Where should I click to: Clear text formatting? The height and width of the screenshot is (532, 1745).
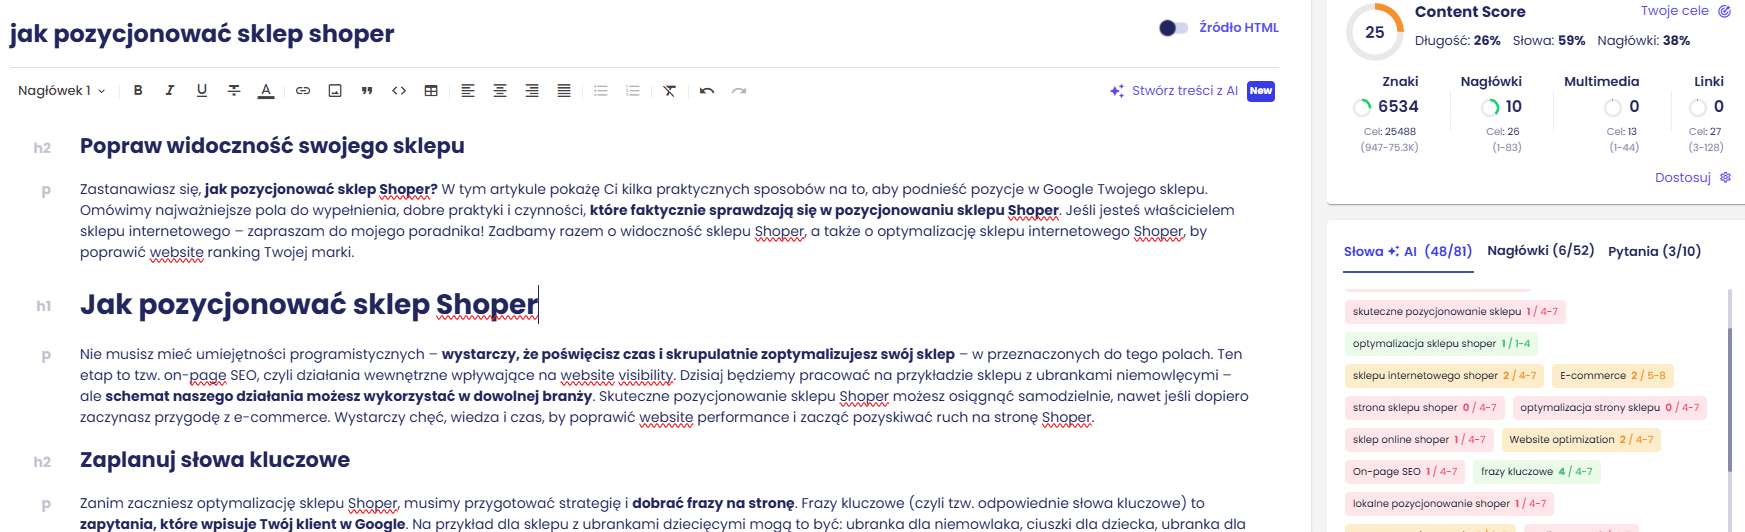click(670, 91)
